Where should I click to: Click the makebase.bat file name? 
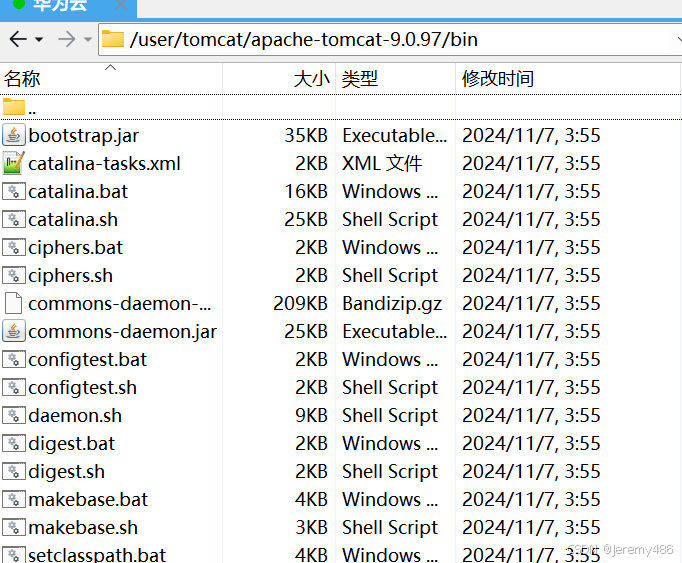[88, 499]
